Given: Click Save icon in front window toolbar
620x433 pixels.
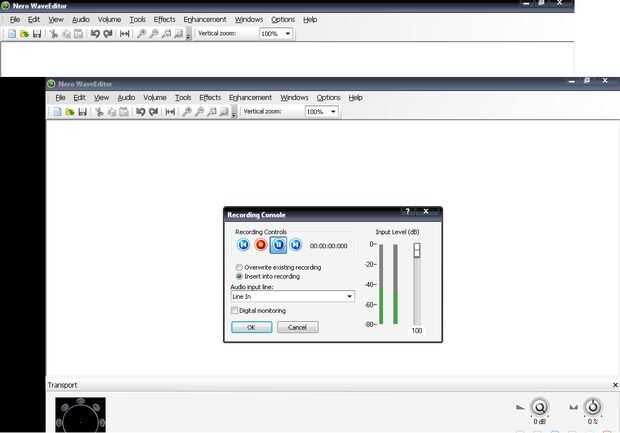Looking at the screenshot, I should [x=82, y=112].
